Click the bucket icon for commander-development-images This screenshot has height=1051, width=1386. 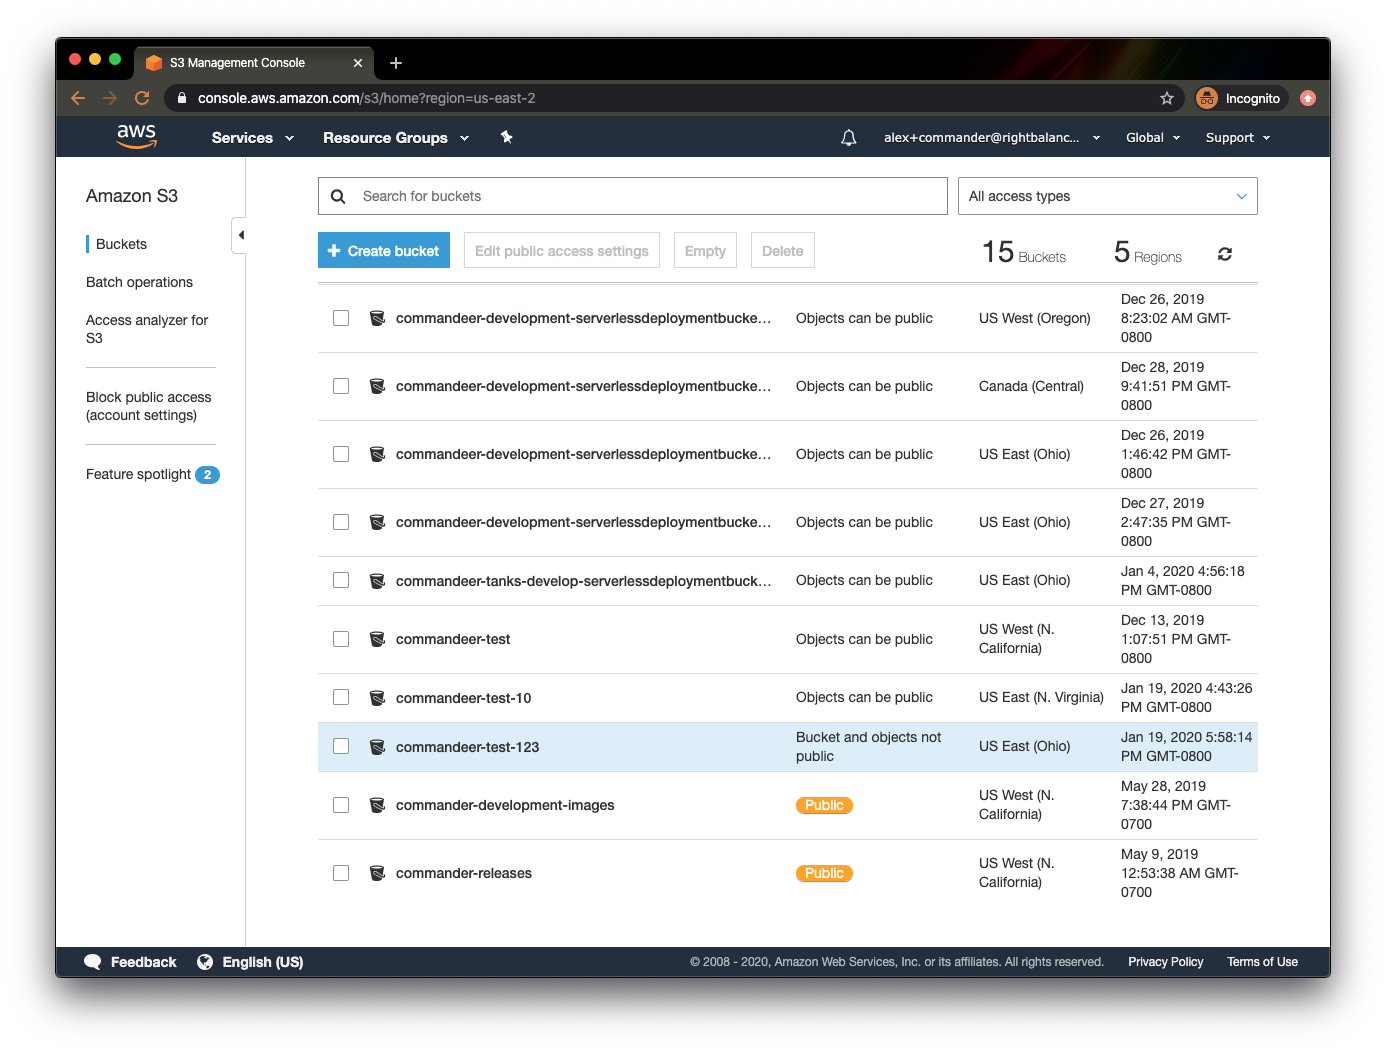pyautogui.click(x=377, y=805)
